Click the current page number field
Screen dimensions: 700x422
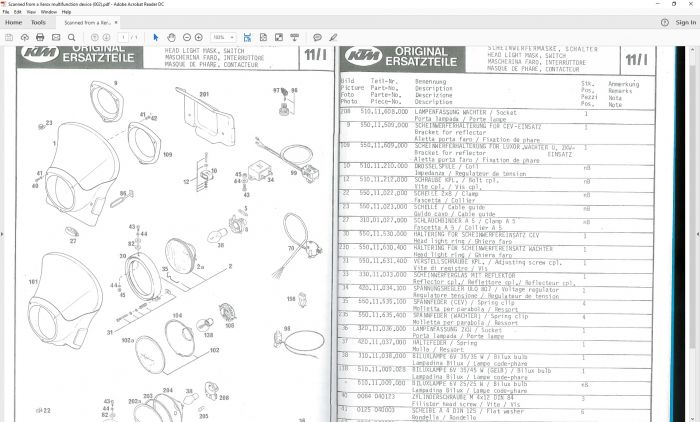(x=121, y=37)
